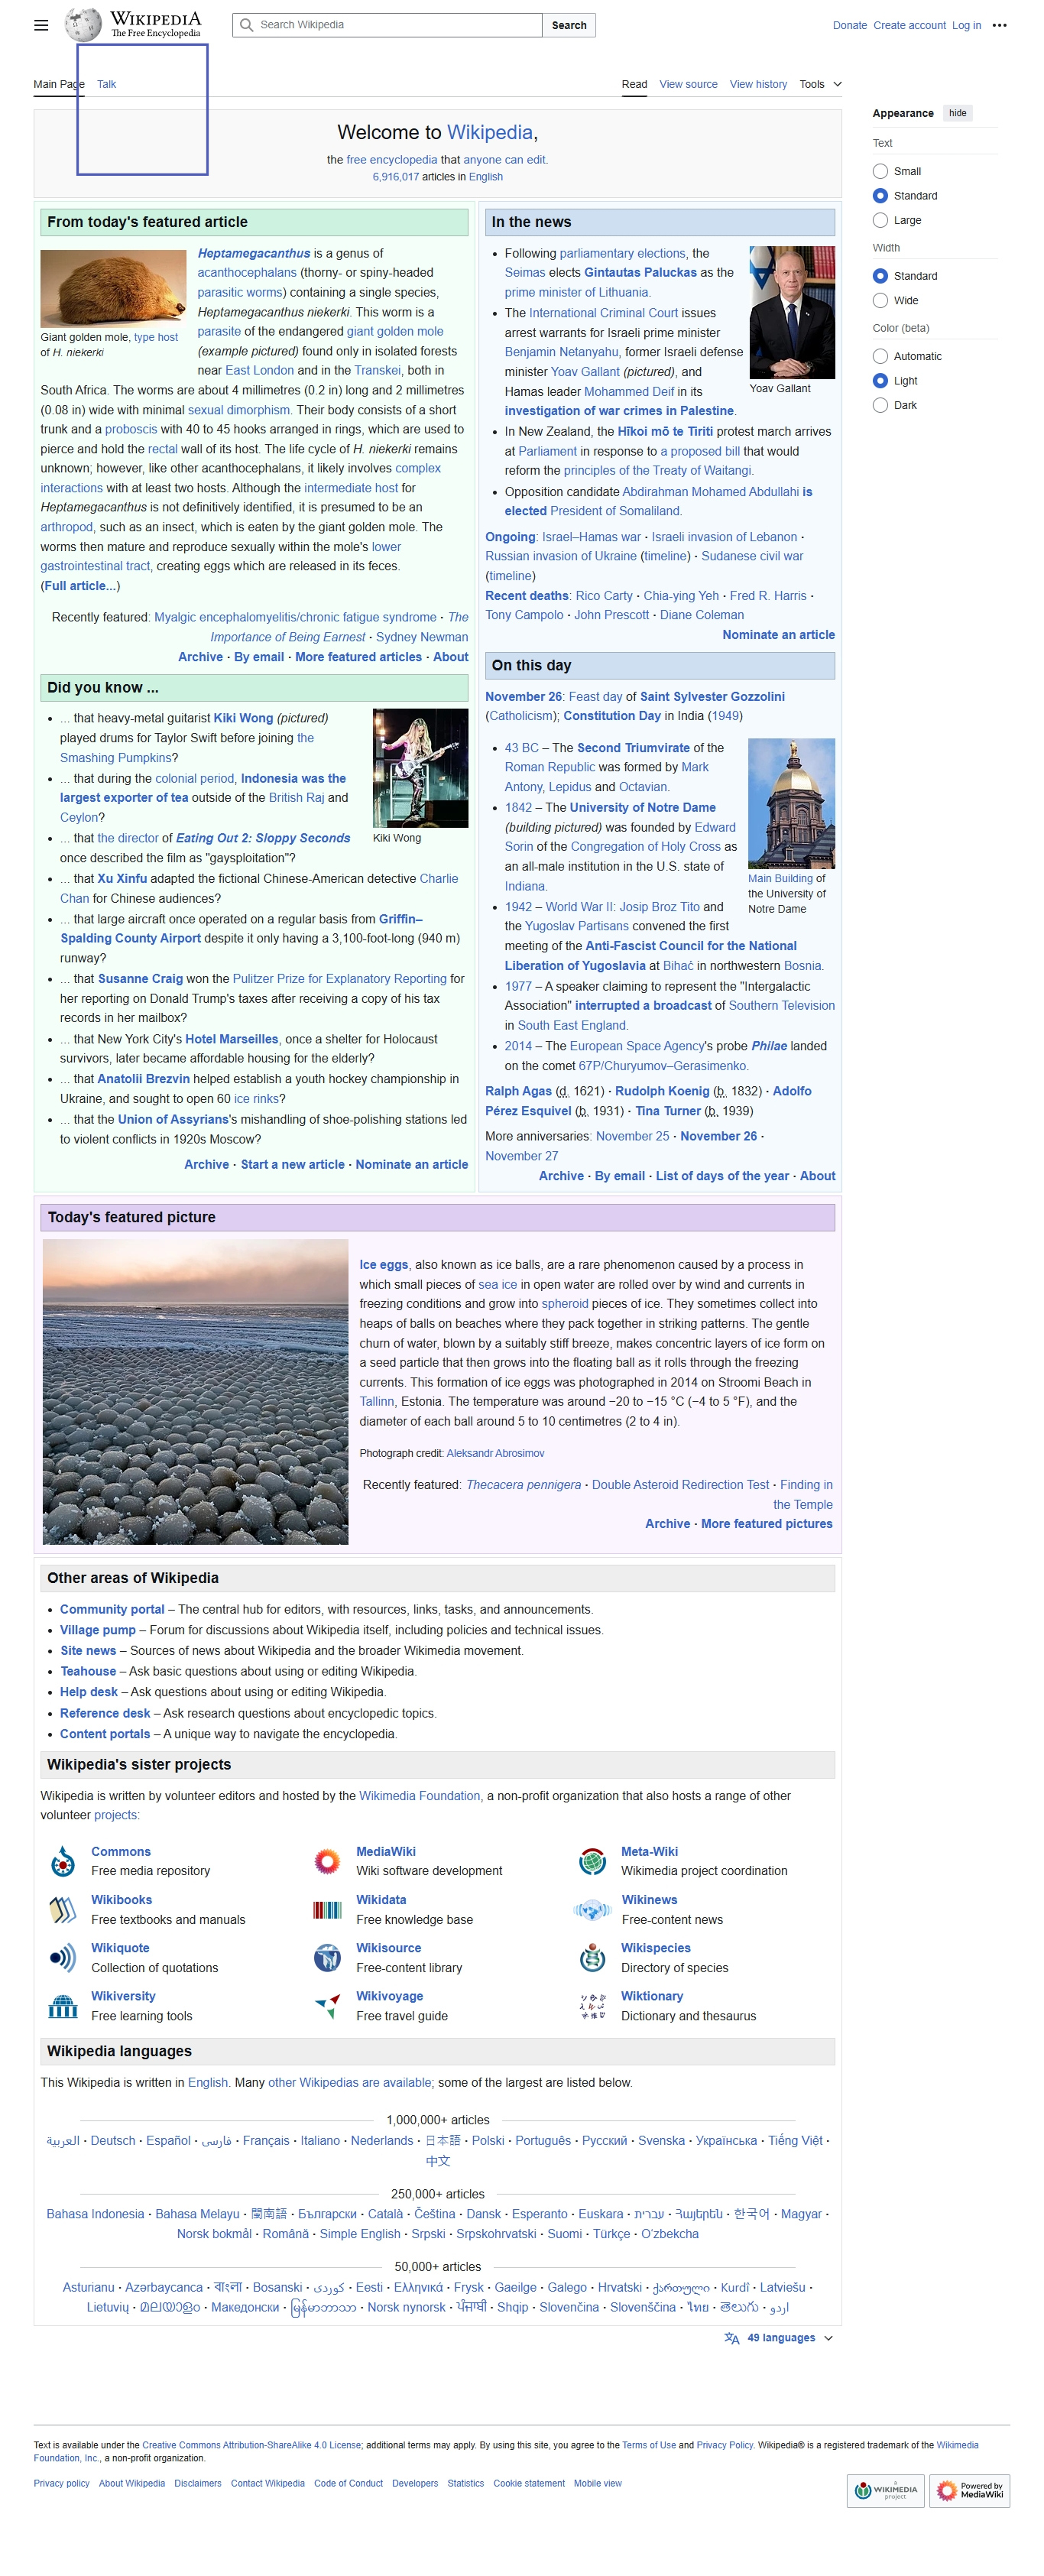Viewport: 1044px width, 2576px height.
Task: Click the search magnifier icon
Action: tap(247, 25)
